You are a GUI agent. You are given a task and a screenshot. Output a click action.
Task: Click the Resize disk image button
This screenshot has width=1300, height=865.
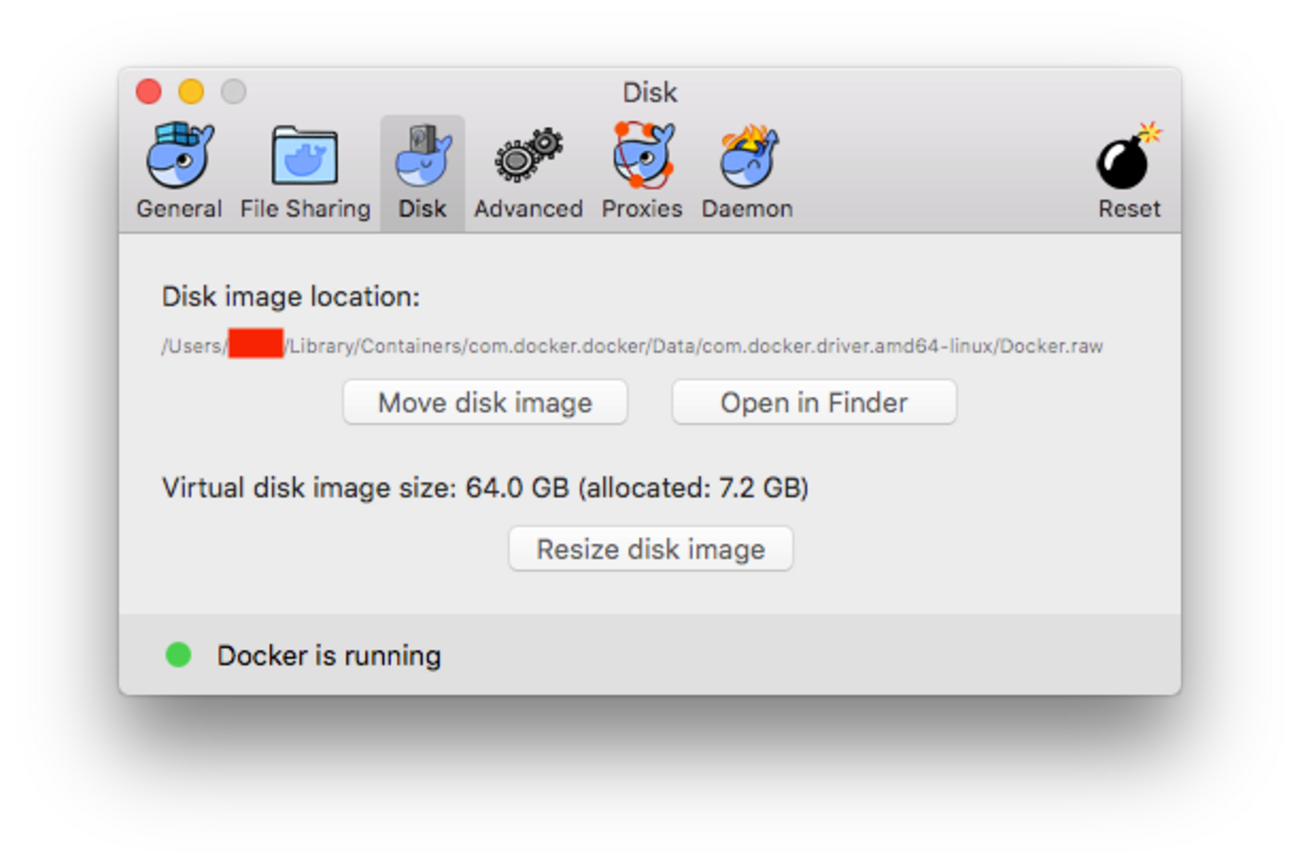point(651,549)
